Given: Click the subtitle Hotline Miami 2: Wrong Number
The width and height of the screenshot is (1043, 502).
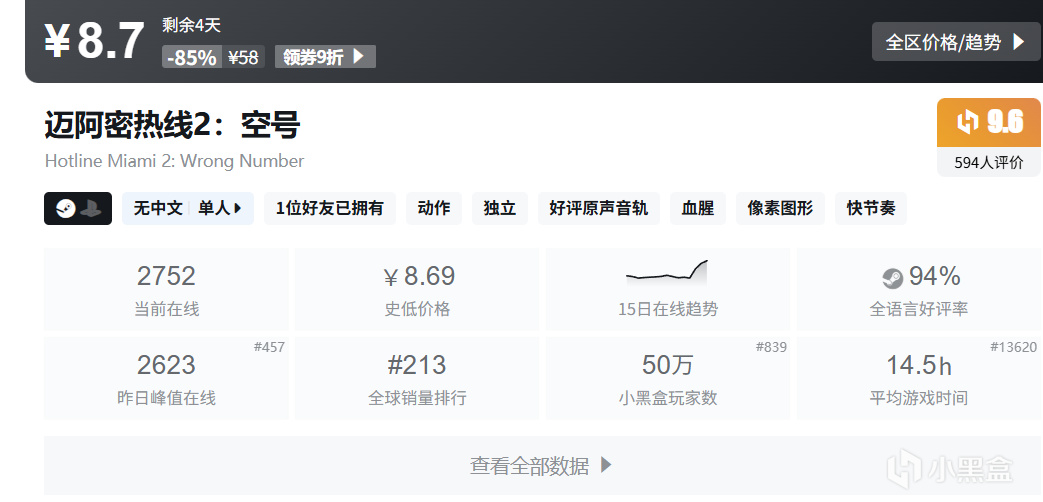Looking at the screenshot, I should pos(174,161).
